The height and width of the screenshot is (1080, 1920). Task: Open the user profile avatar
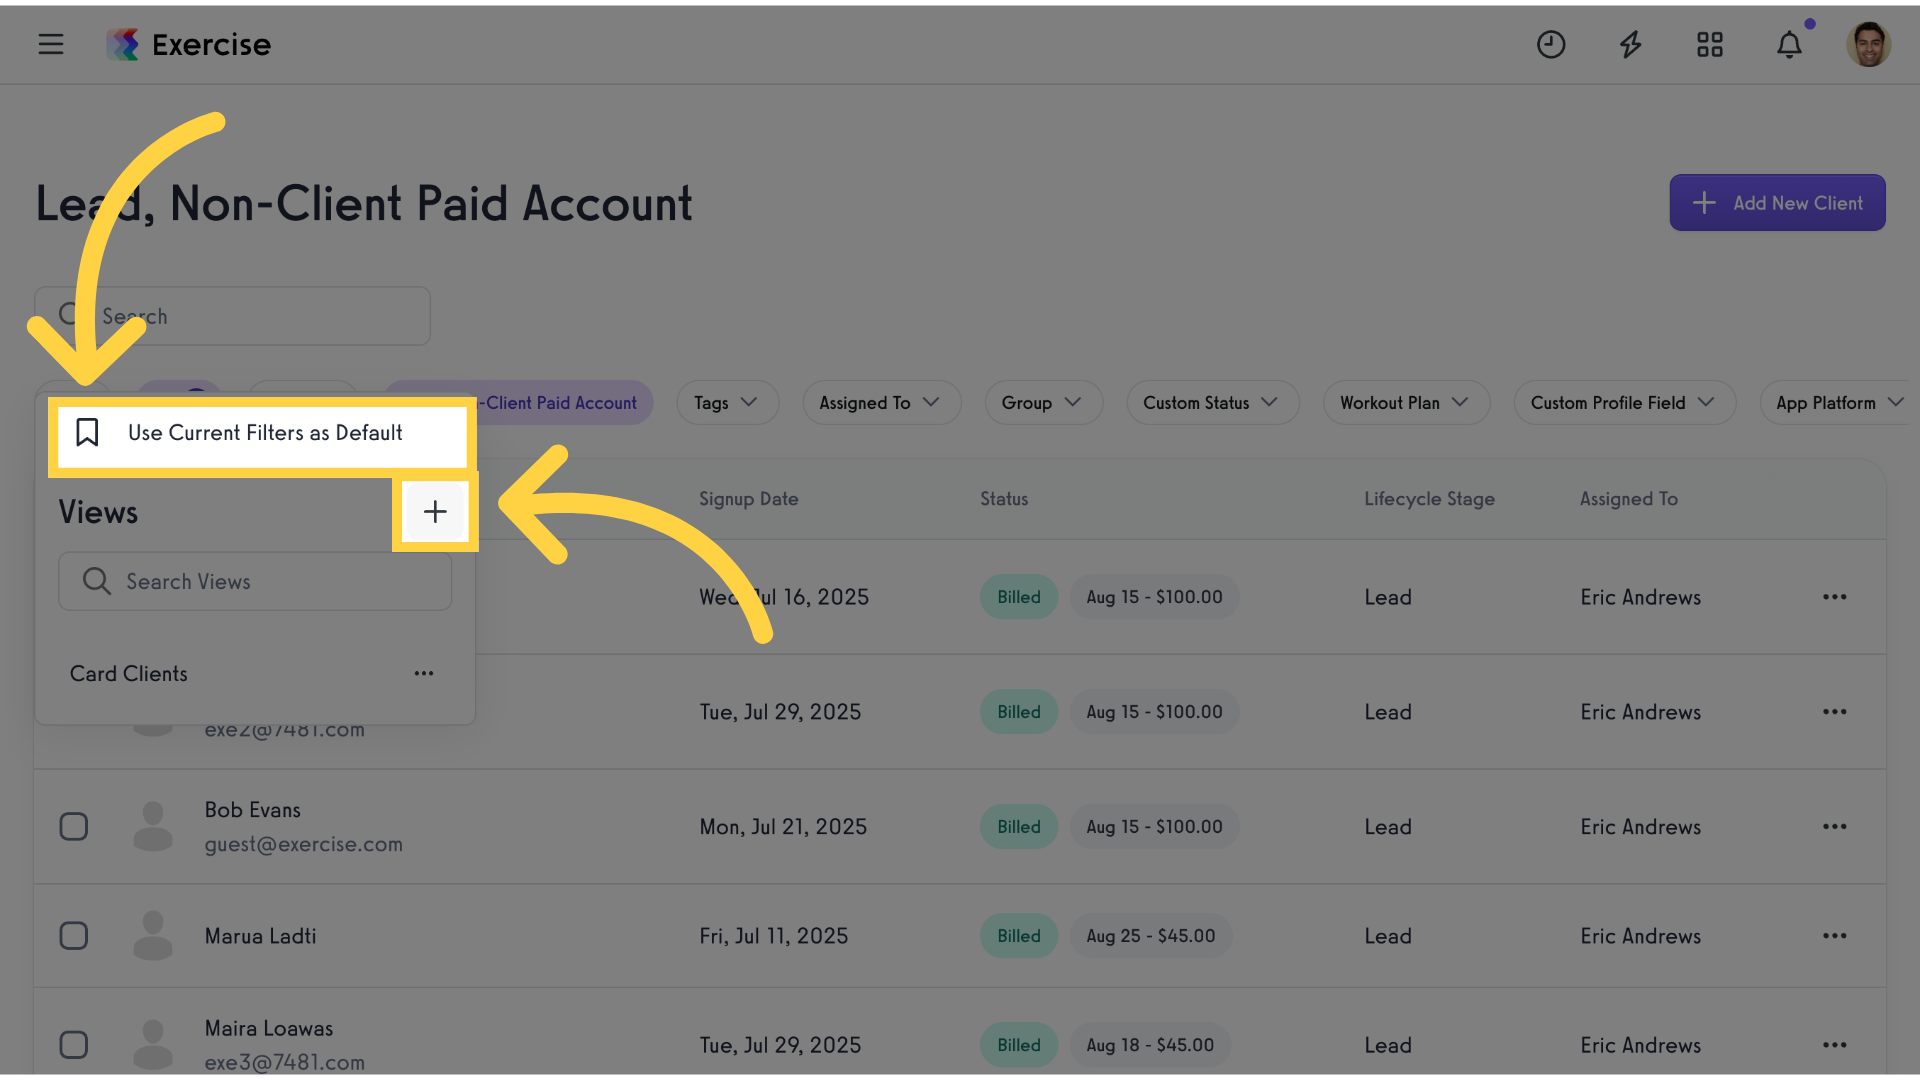coord(1868,44)
